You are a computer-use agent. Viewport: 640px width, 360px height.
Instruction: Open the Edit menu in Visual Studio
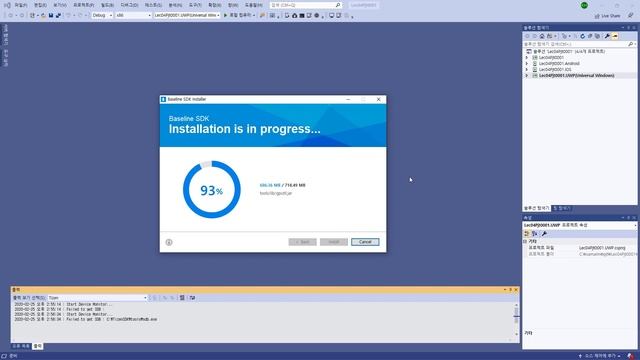pyautogui.click(x=40, y=5)
